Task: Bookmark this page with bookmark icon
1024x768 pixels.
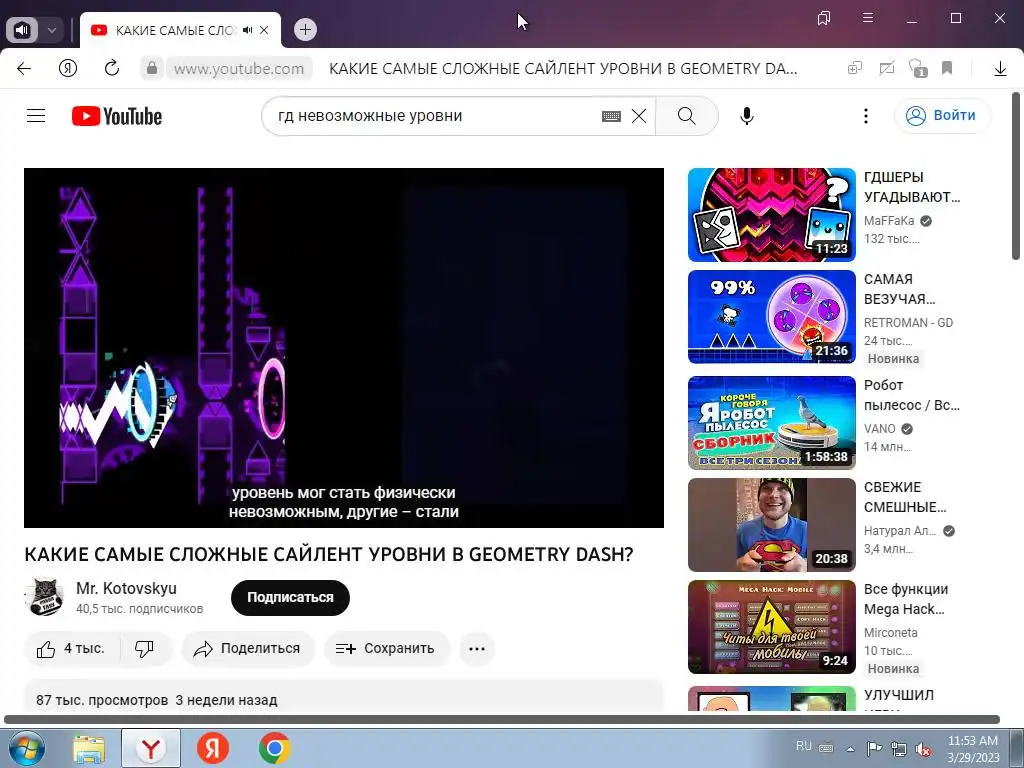Action: pyautogui.click(x=947, y=68)
